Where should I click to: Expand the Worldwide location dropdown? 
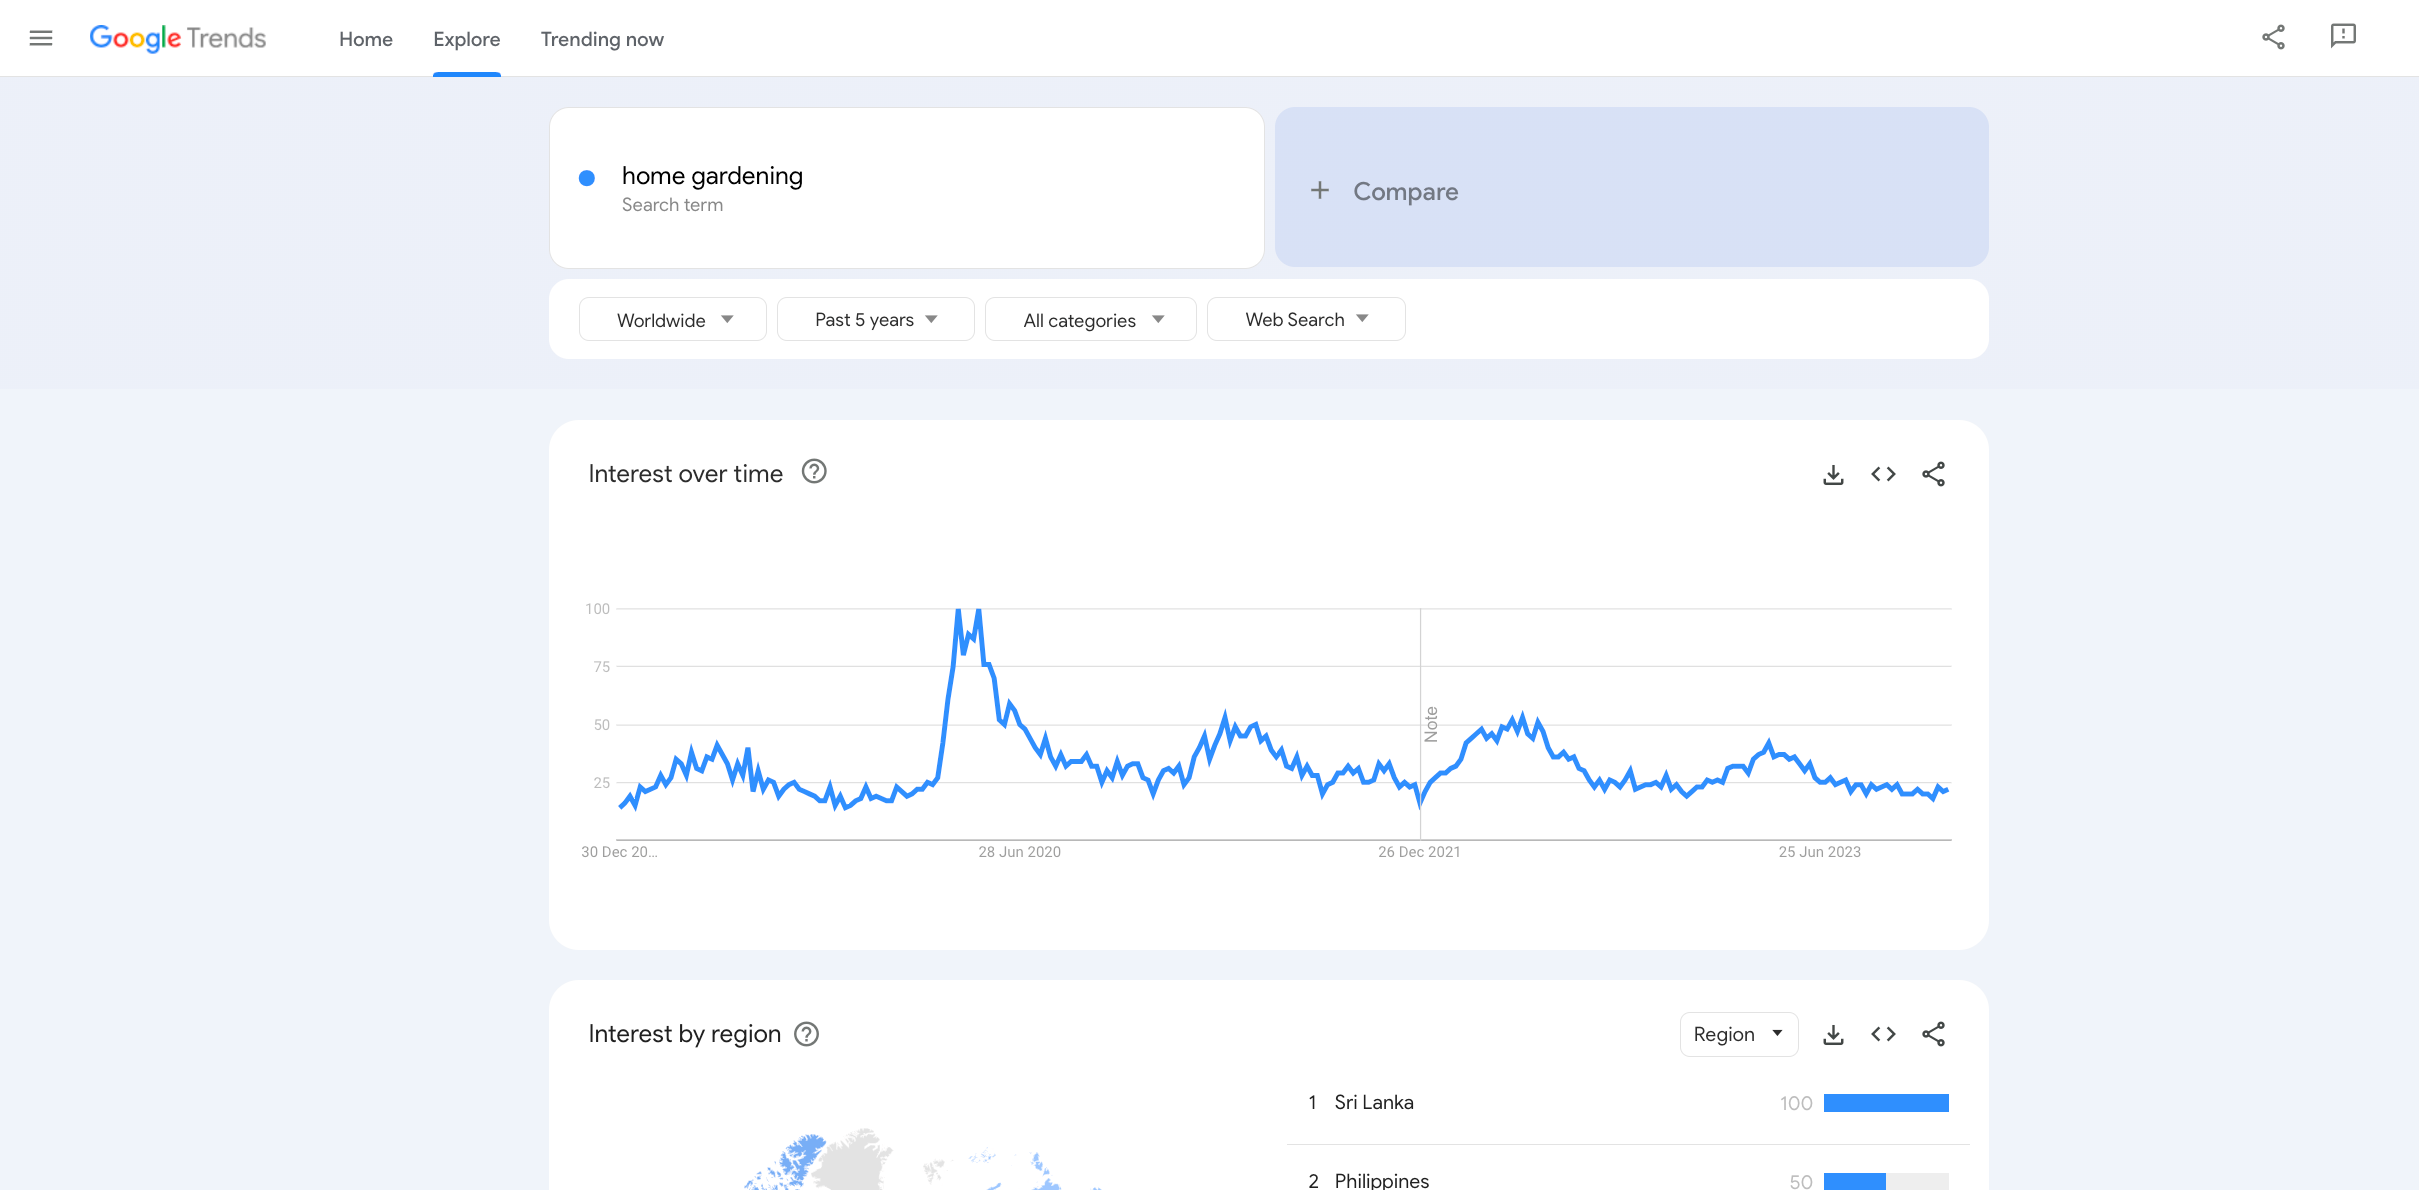[x=673, y=320]
